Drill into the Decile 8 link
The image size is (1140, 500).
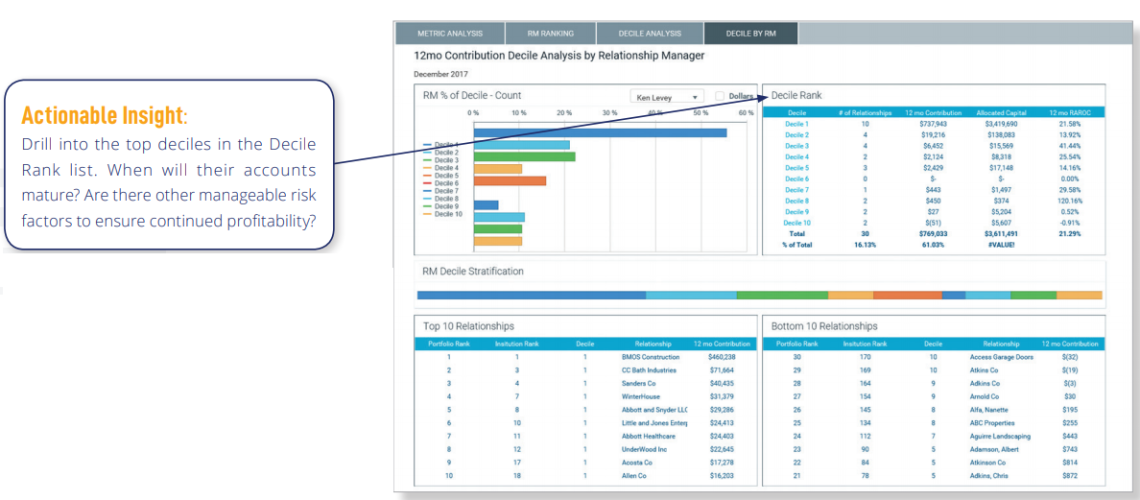[797, 201]
